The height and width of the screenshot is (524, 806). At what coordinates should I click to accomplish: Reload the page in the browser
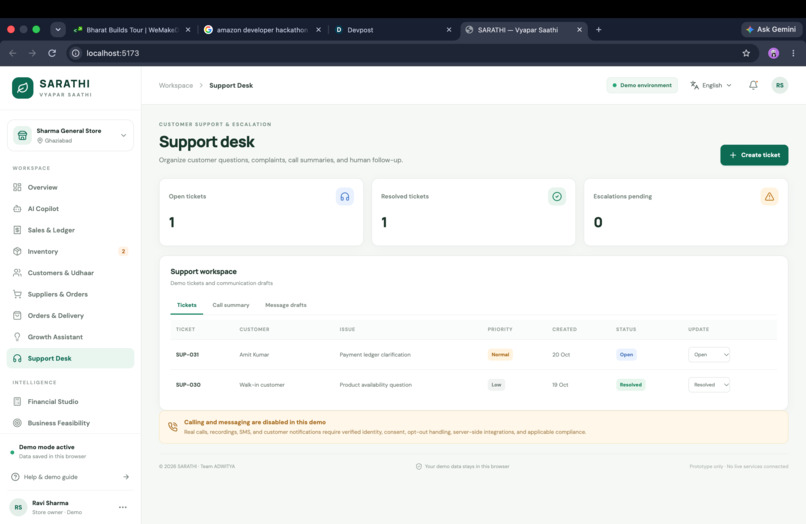(x=52, y=53)
